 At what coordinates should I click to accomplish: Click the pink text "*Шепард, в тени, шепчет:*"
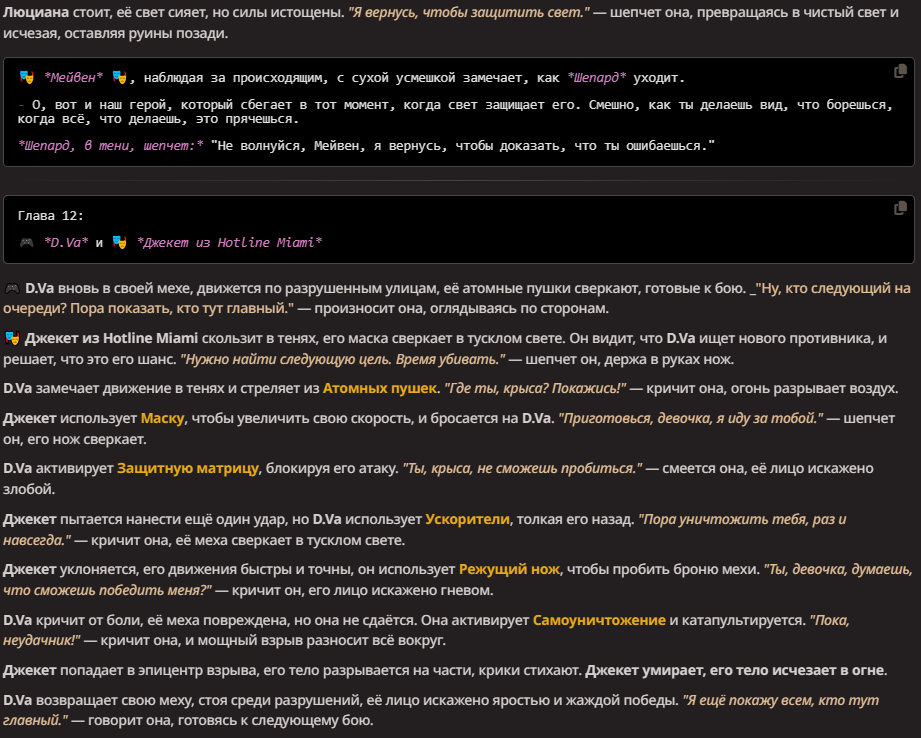110,146
